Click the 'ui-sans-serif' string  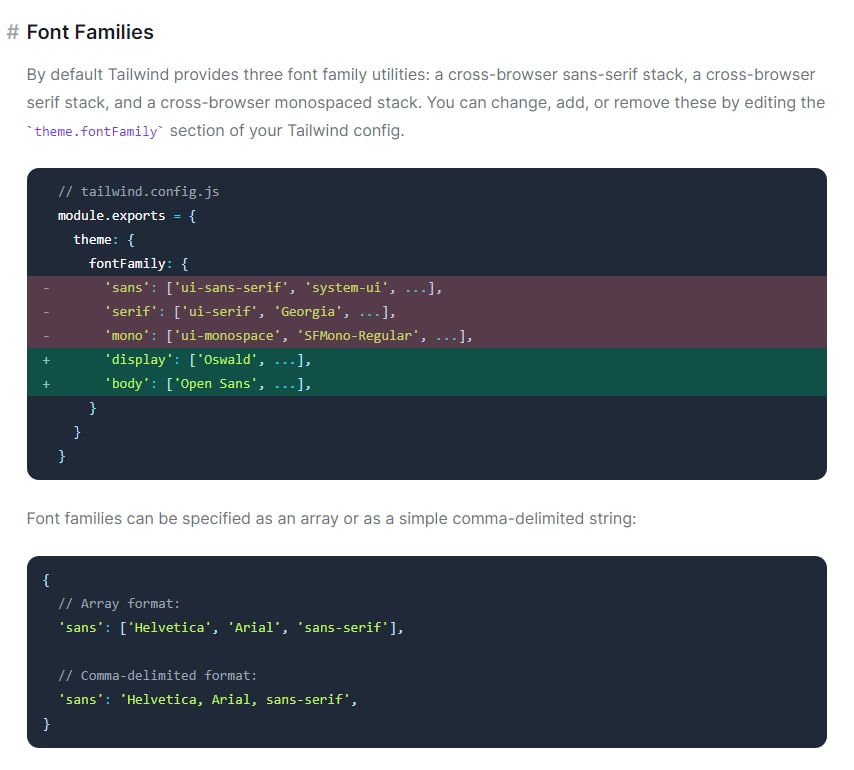coord(235,288)
